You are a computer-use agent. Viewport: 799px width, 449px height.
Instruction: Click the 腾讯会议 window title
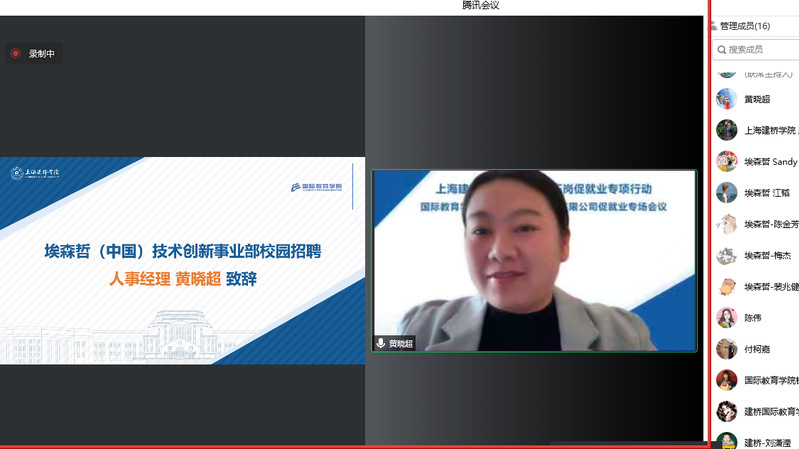481,5
